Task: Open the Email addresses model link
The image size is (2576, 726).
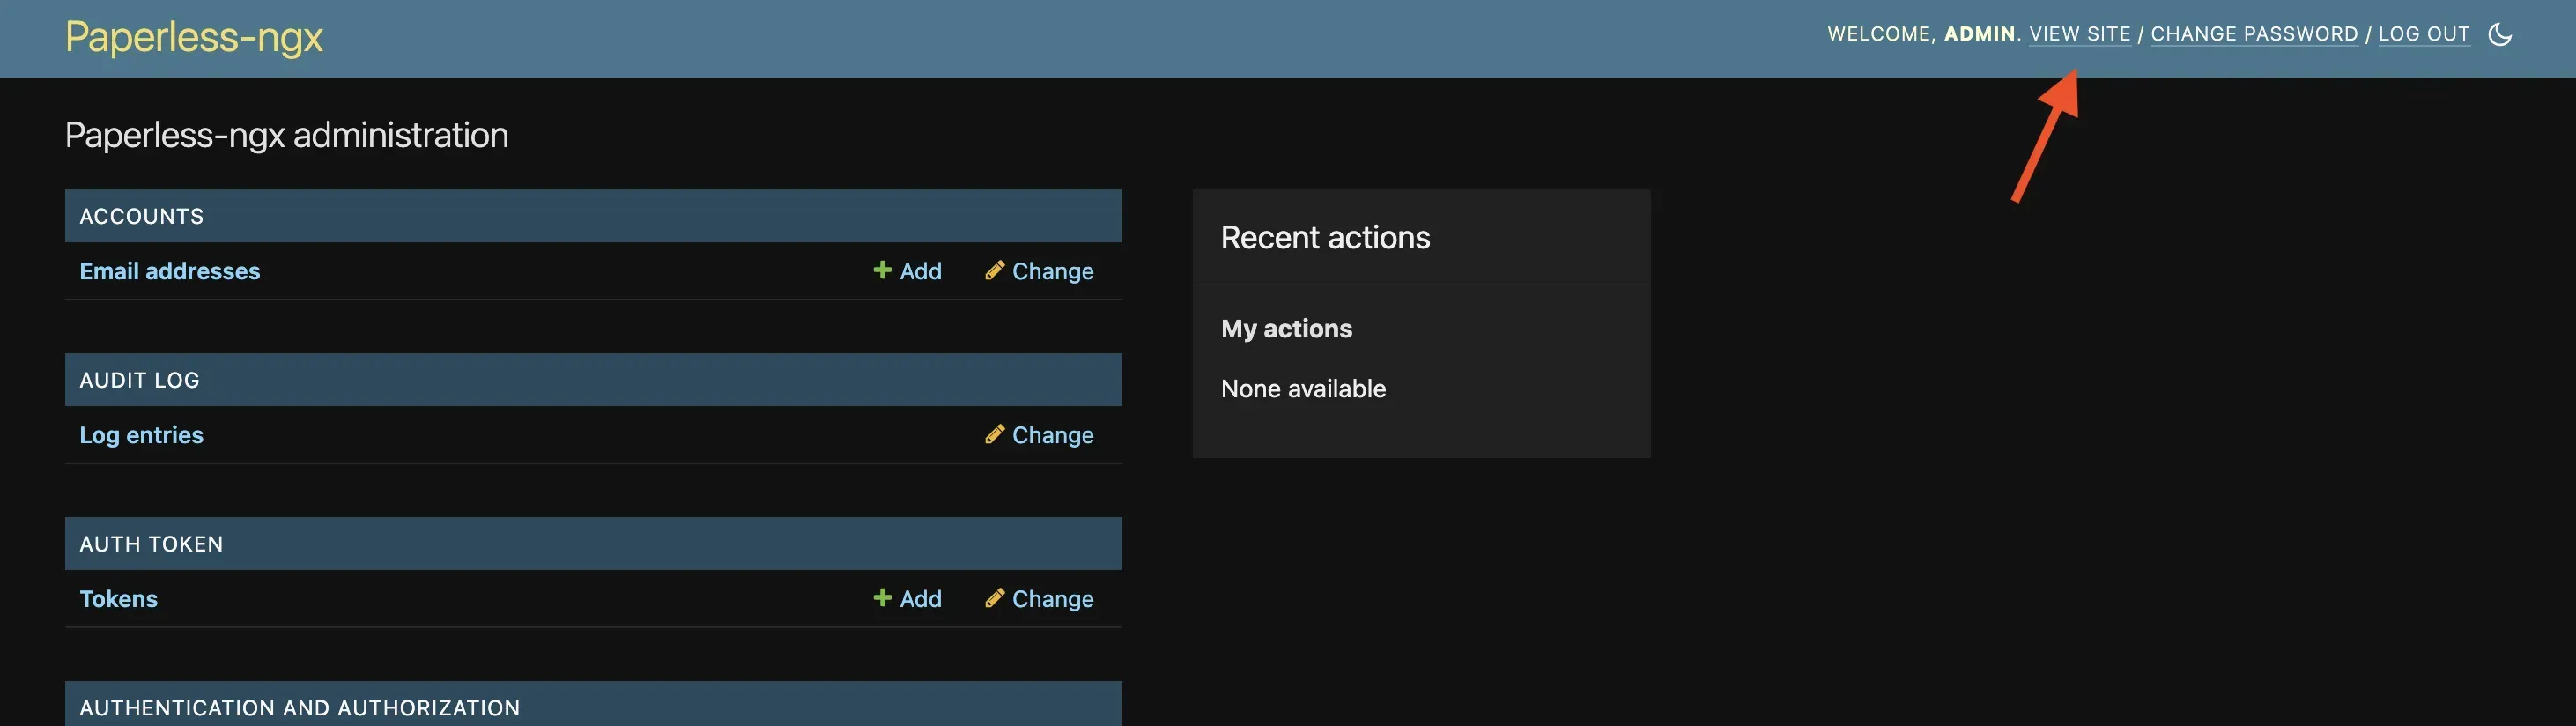Action: [170, 271]
